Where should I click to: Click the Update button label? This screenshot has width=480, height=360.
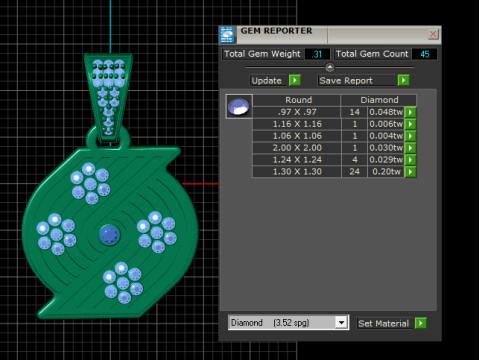[267, 81]
